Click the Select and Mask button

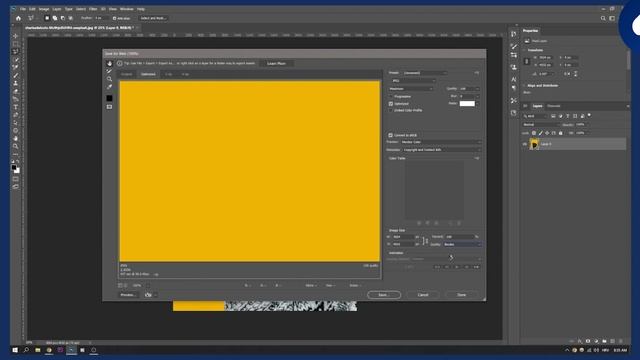(153, 18)
